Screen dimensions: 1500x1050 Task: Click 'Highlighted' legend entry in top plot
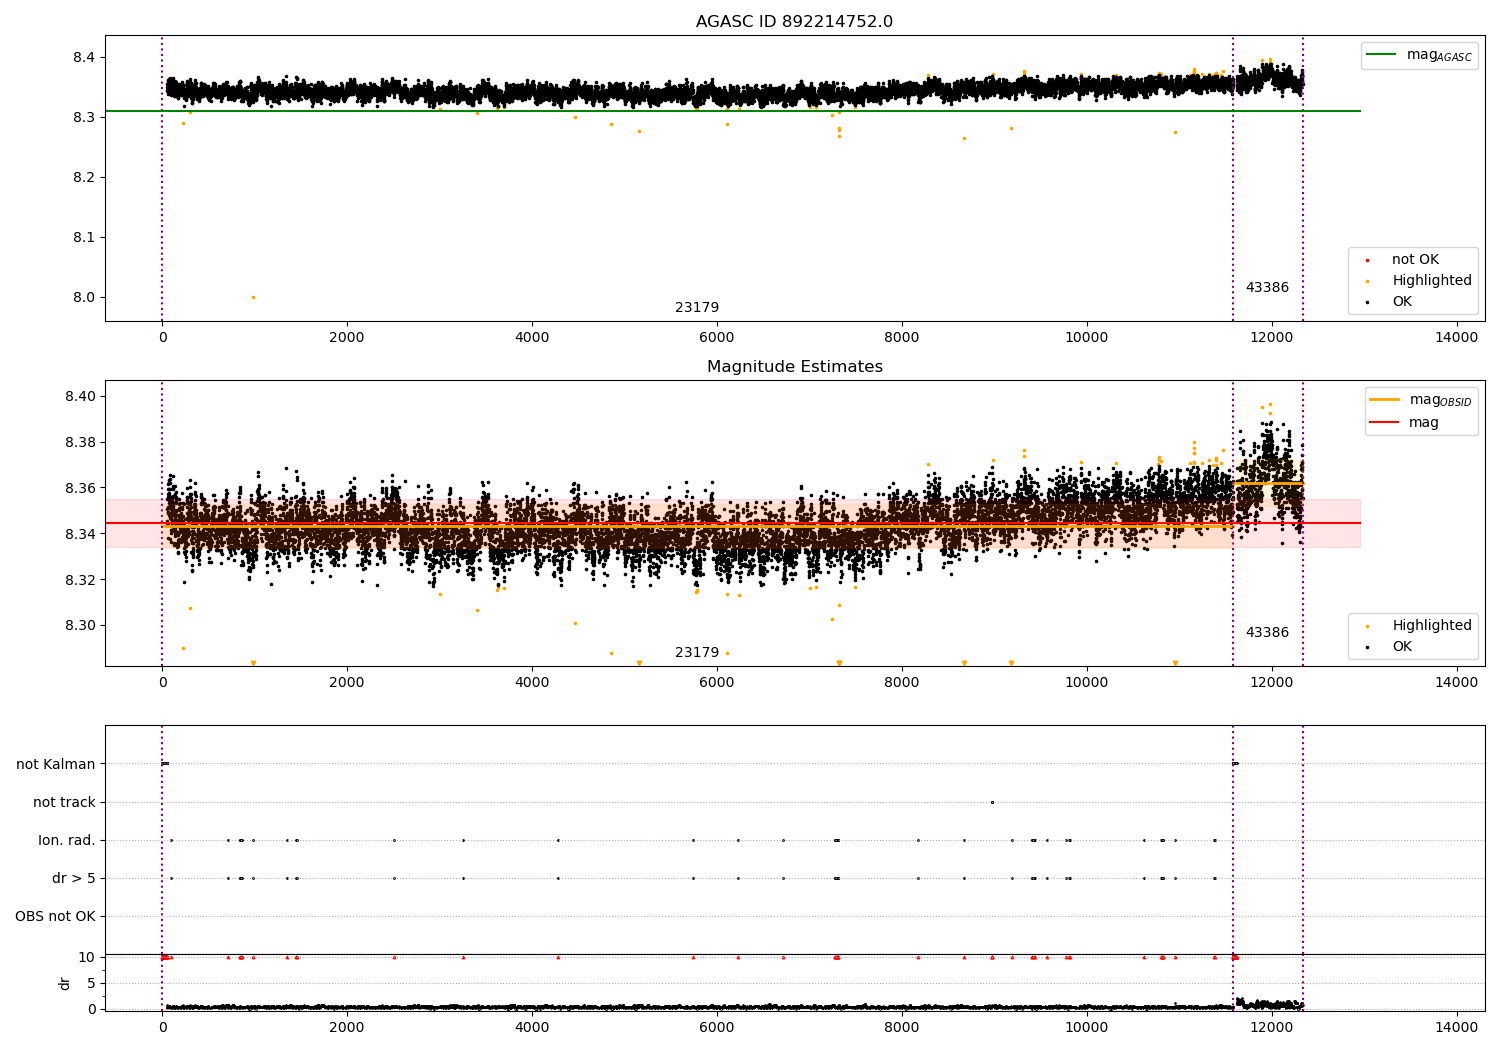[1420, 280]
